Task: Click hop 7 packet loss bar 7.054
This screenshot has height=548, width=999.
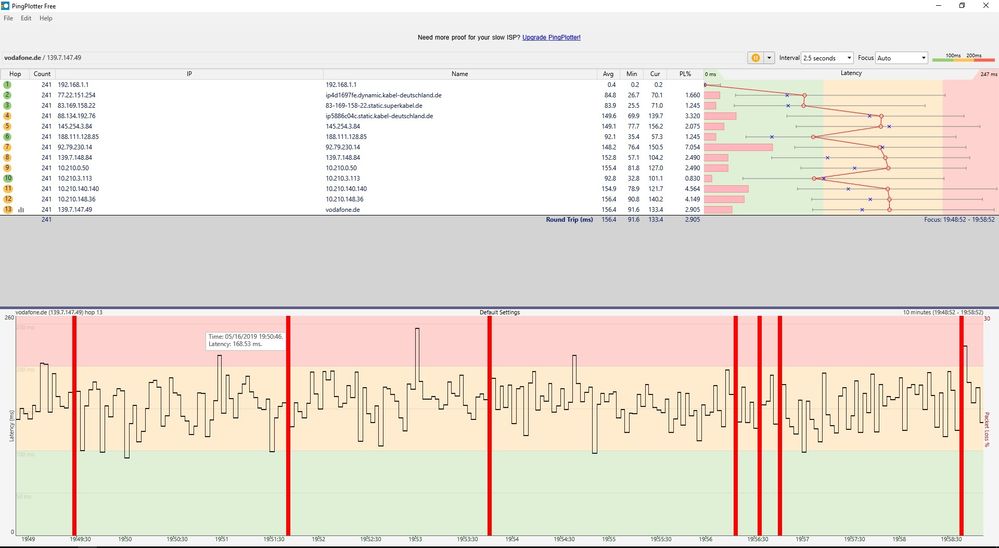Action: click(x=738, y=147)
